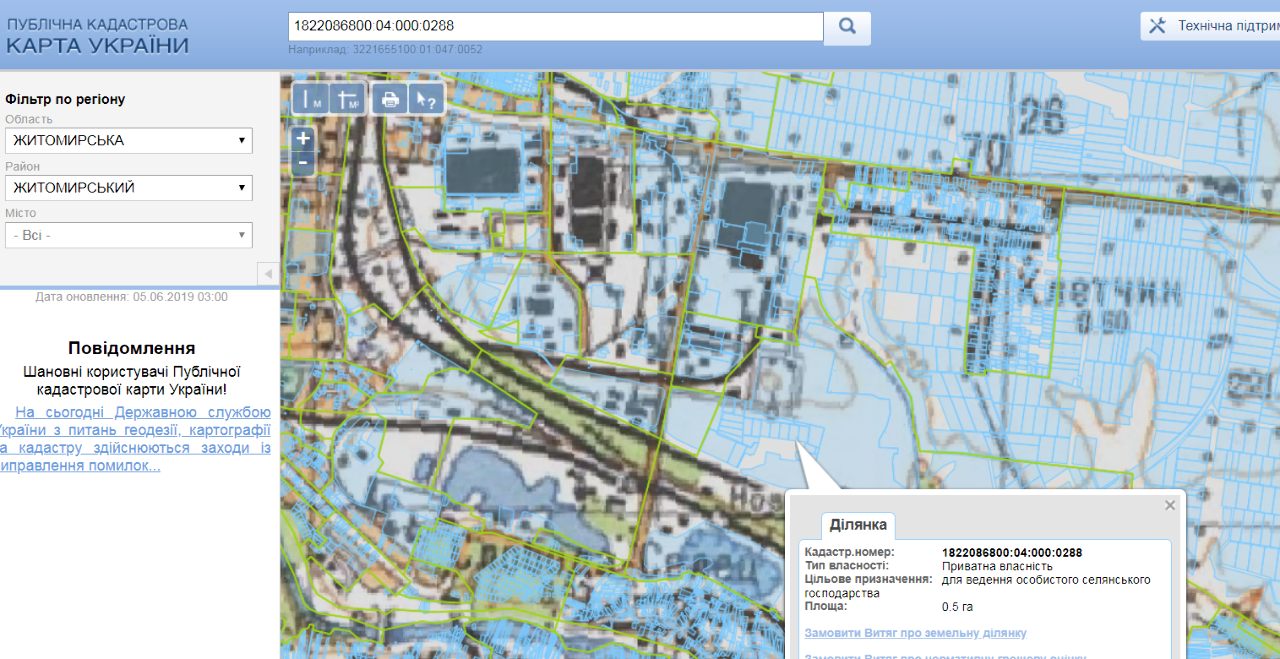The image size is (1280, 659).
Task: Open the Місто dropdown
Action: [x=129, y=235]
